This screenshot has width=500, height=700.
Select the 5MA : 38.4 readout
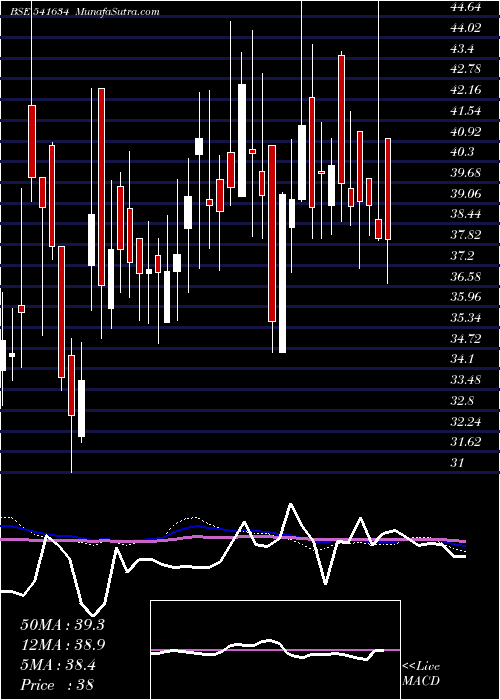click(58, 664)
